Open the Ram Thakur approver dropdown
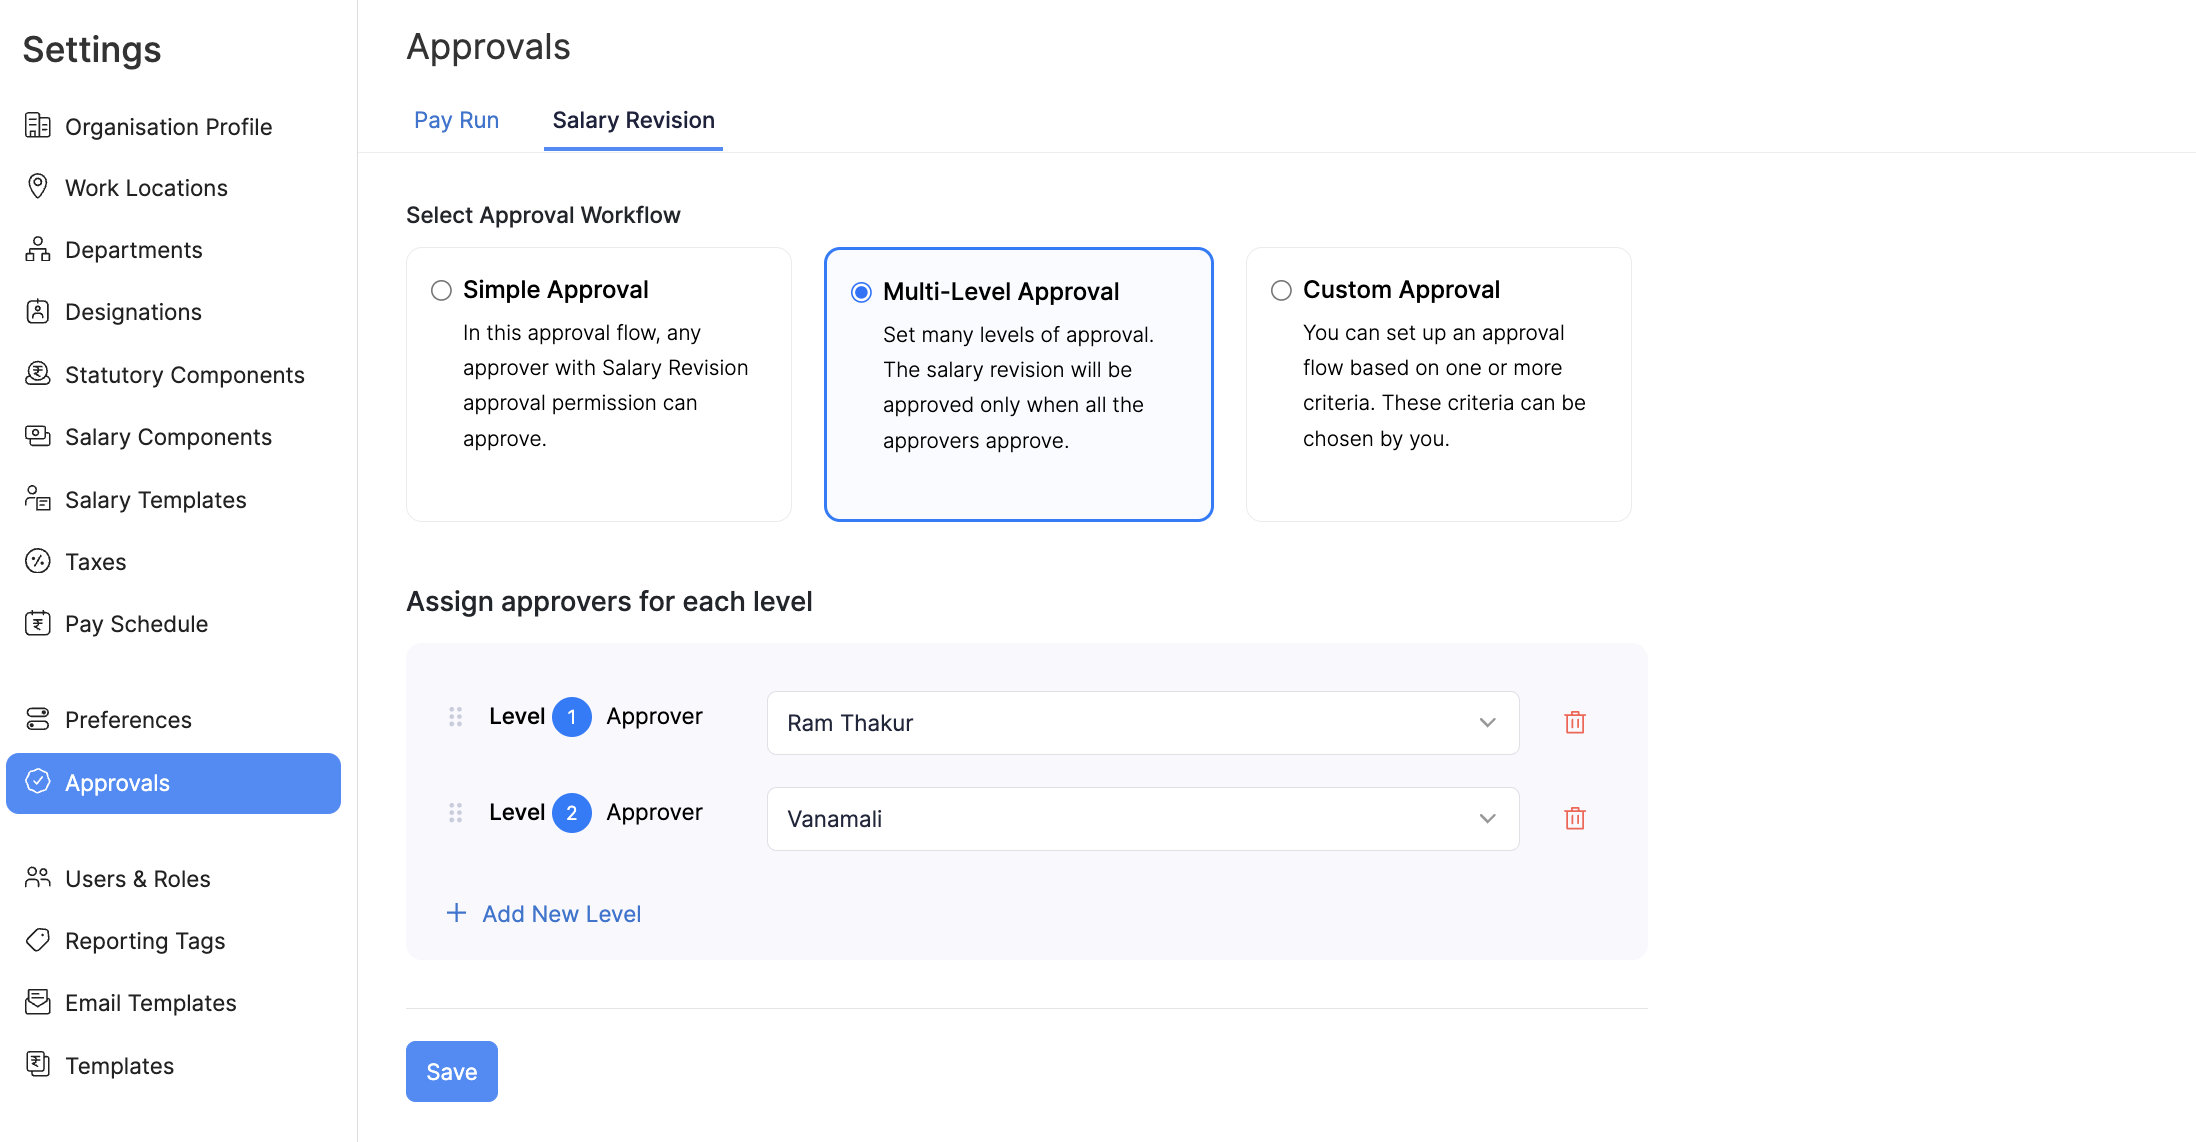The height and width of the screenshot is (1142, 2196). point(1487,722)
